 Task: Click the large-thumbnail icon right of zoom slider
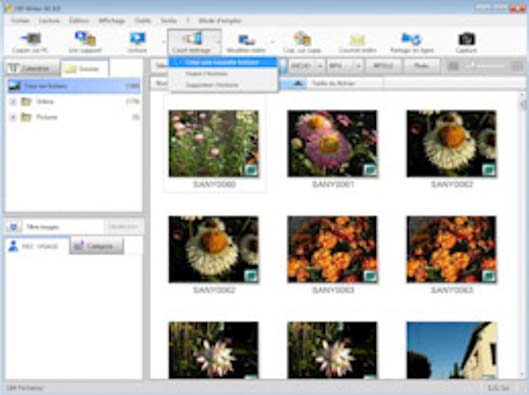tap(517, 66)
